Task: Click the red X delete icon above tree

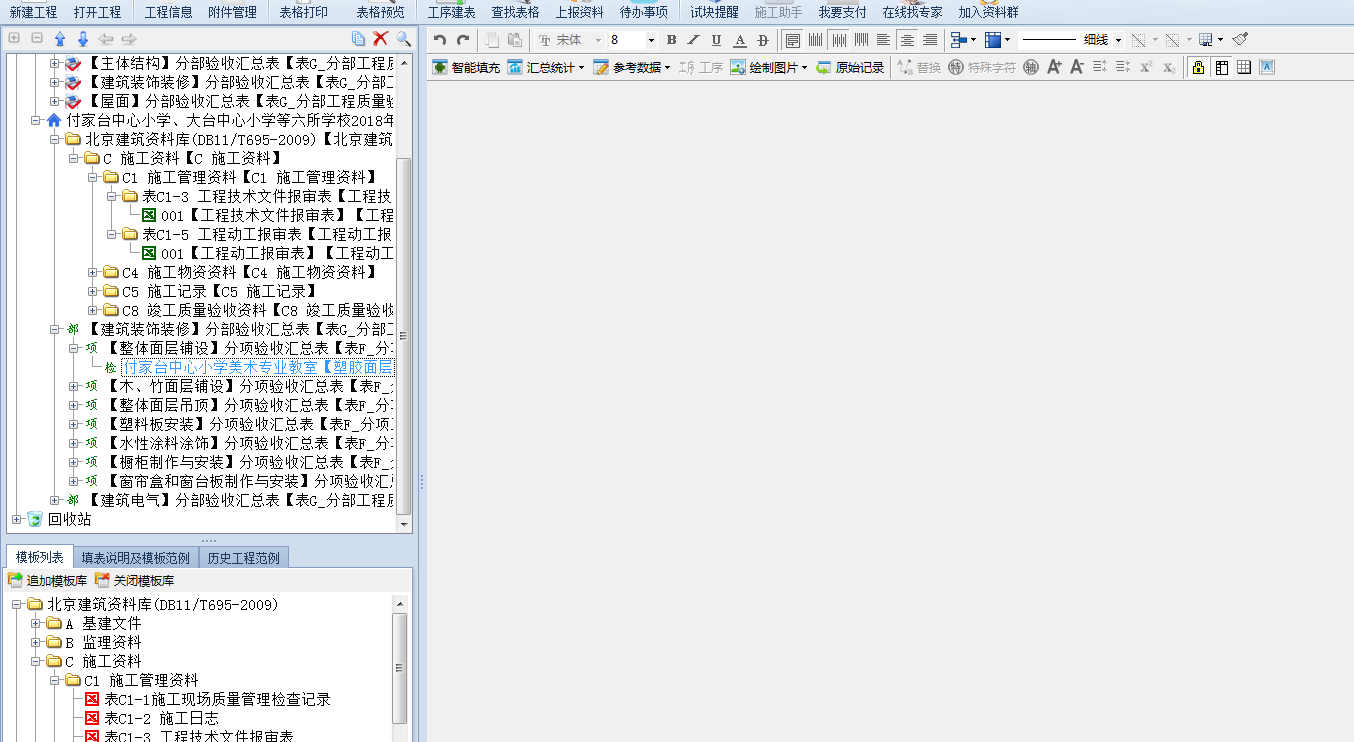Action: click(380, 39)
